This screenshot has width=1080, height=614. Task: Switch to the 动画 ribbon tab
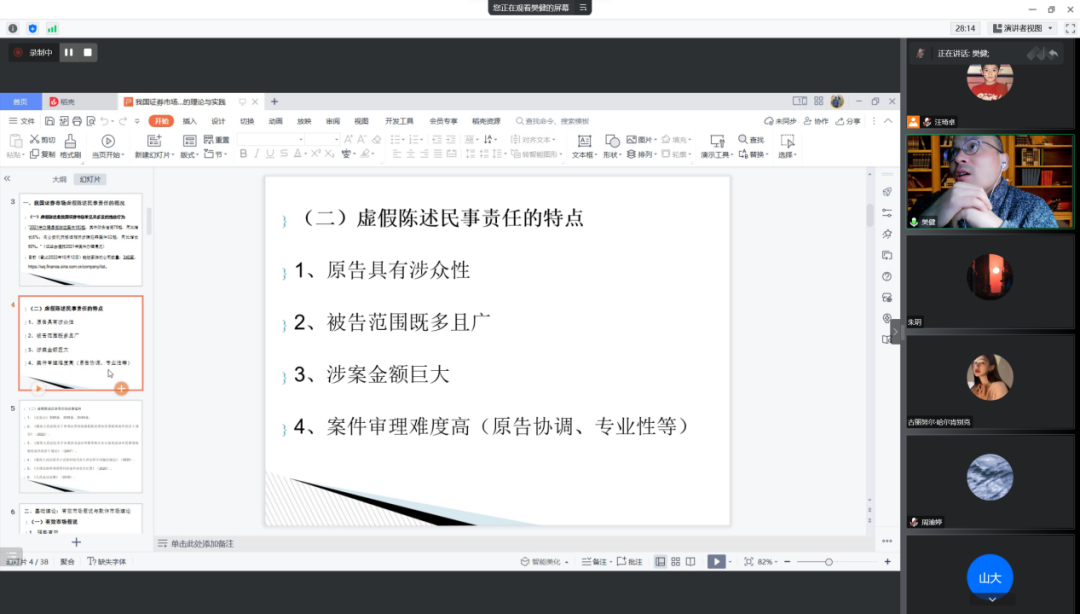click(276, 121)
